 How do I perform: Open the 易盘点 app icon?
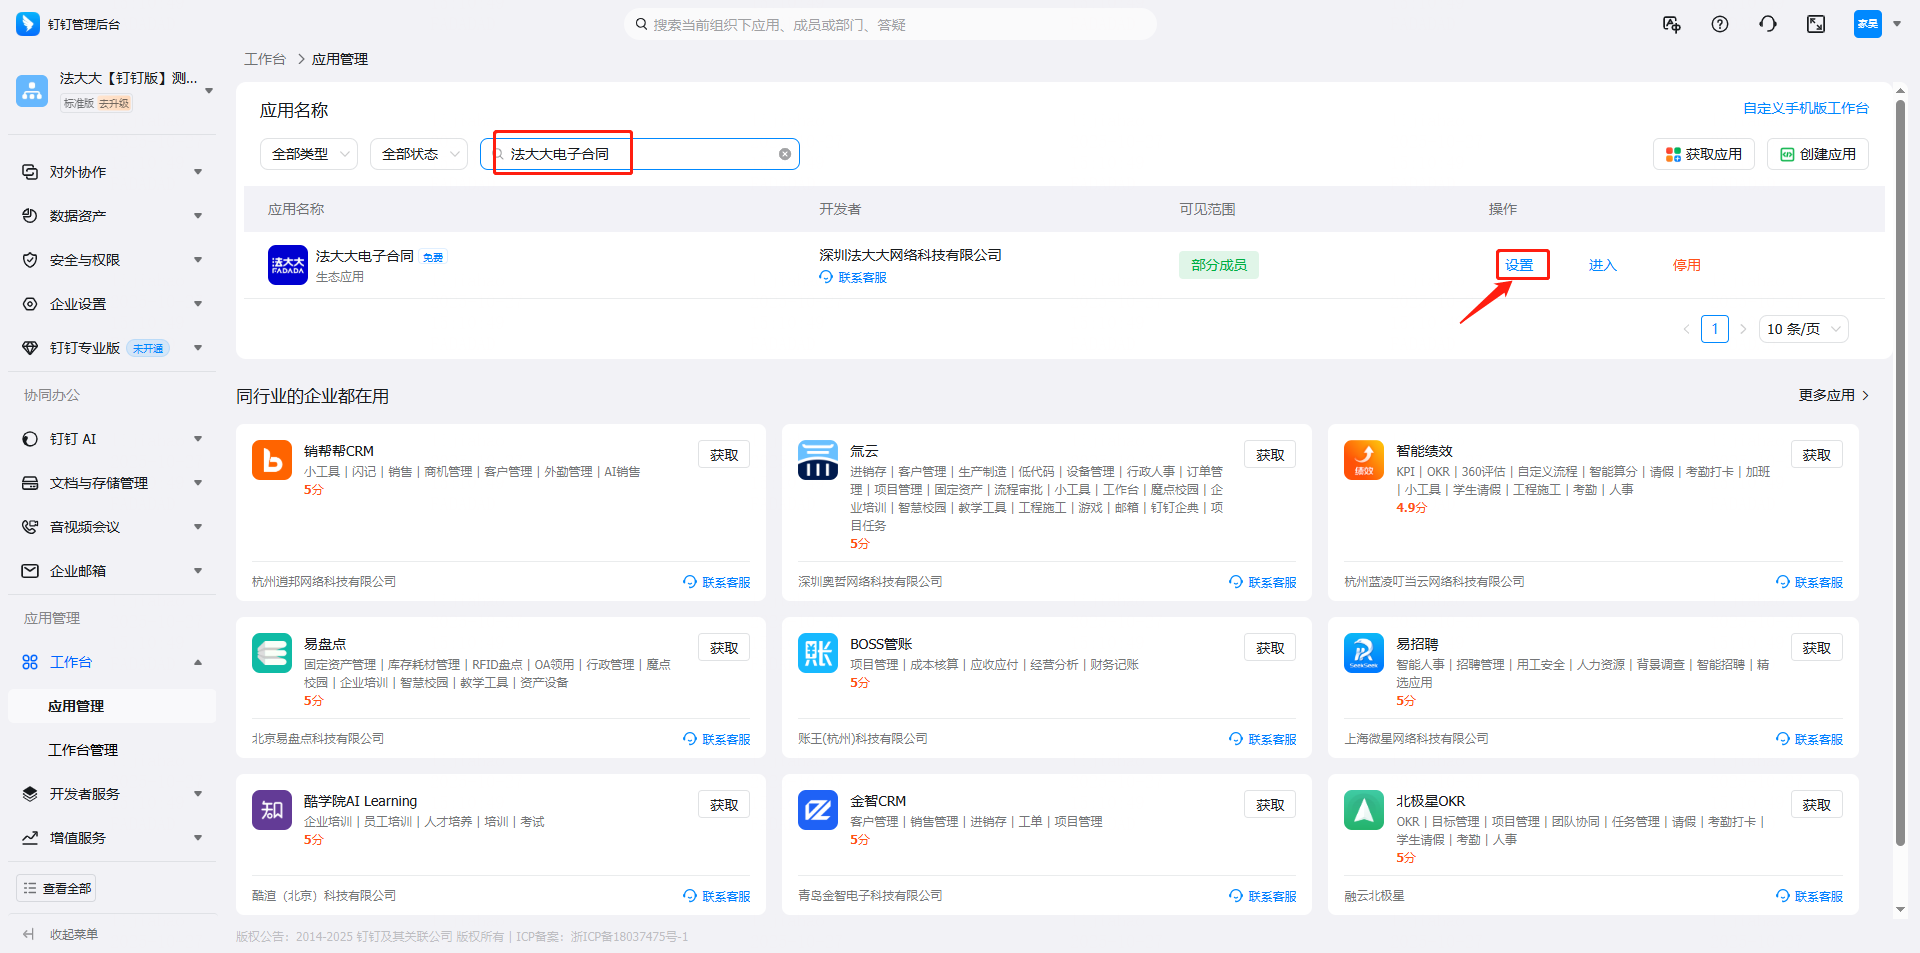tap(272, 653)
